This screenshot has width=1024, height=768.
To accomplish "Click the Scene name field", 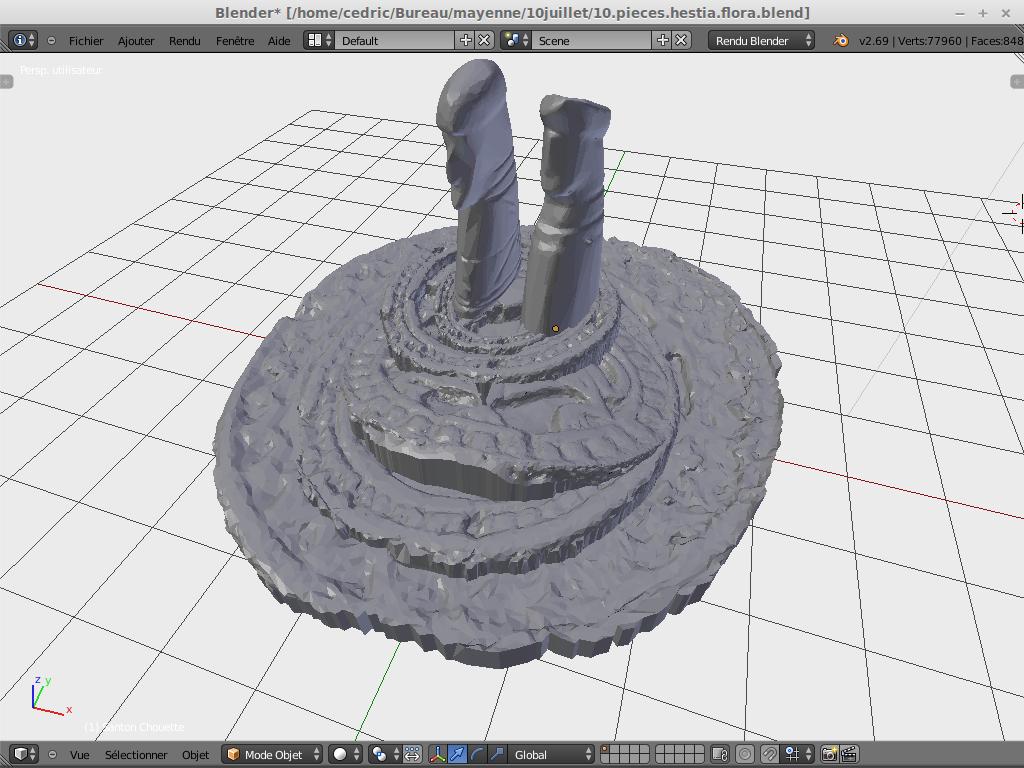I will point(590,41).
